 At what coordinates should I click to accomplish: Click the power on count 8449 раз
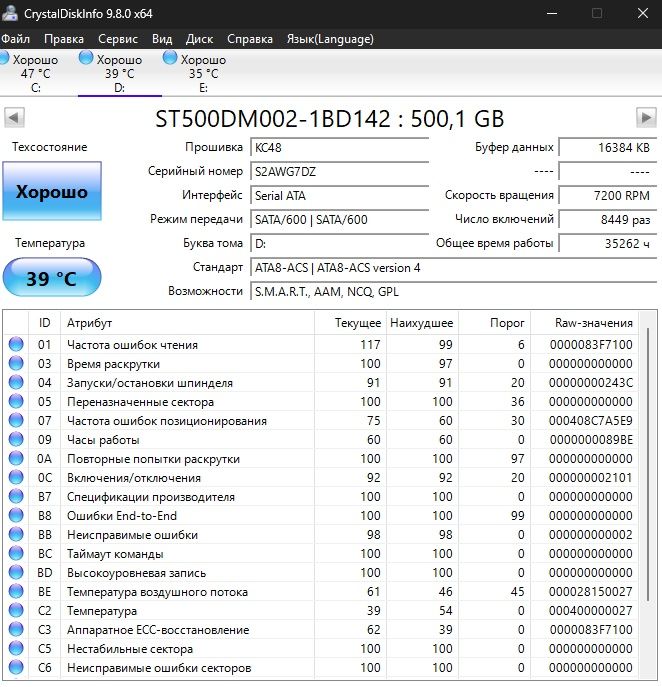[x=608, y=220]
